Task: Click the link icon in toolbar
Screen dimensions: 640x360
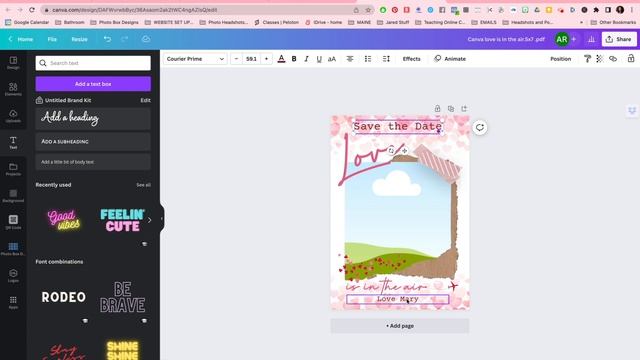Action: 613,59
